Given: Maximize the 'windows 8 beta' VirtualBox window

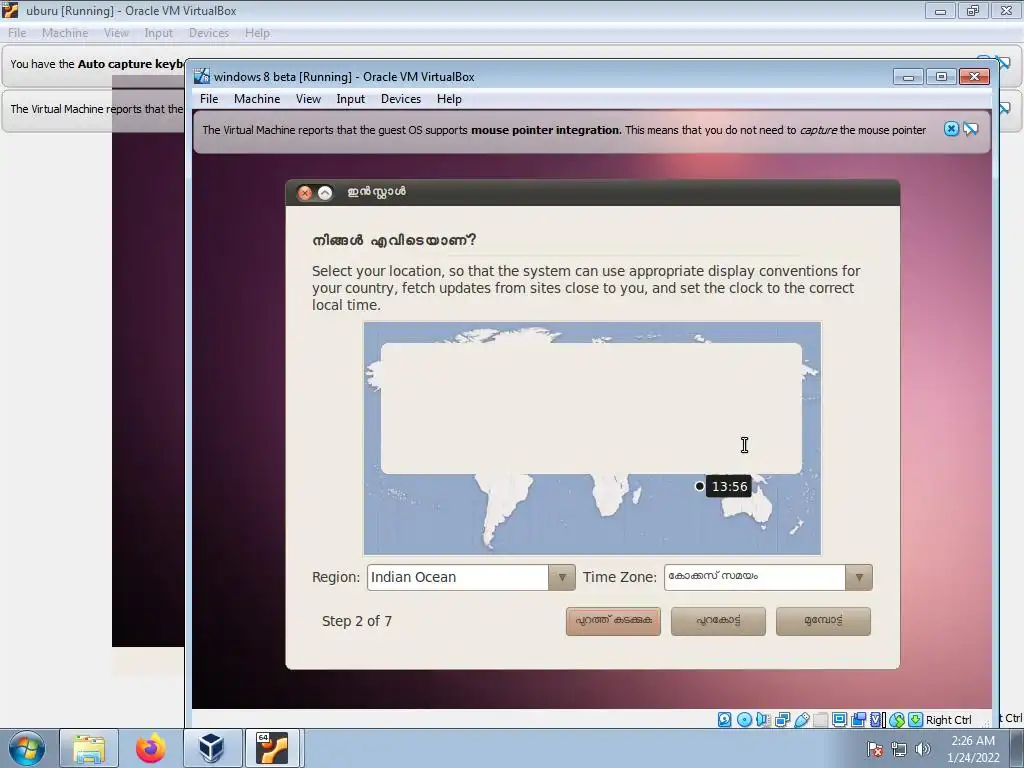Looking at the screenshot, I should 940,77.
